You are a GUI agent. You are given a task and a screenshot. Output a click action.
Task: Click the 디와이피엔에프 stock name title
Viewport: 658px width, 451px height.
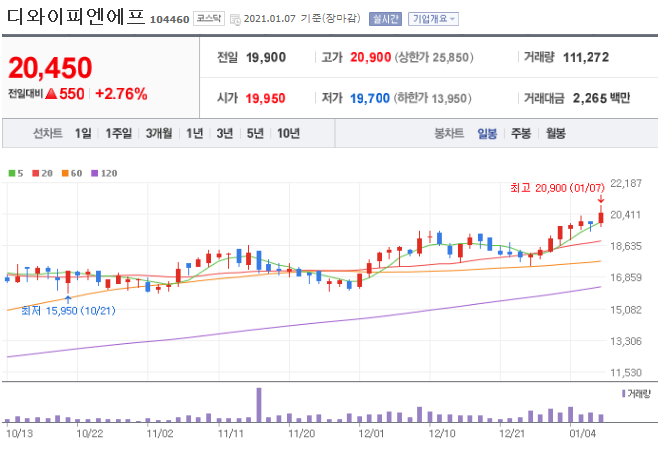coord(74,18)
